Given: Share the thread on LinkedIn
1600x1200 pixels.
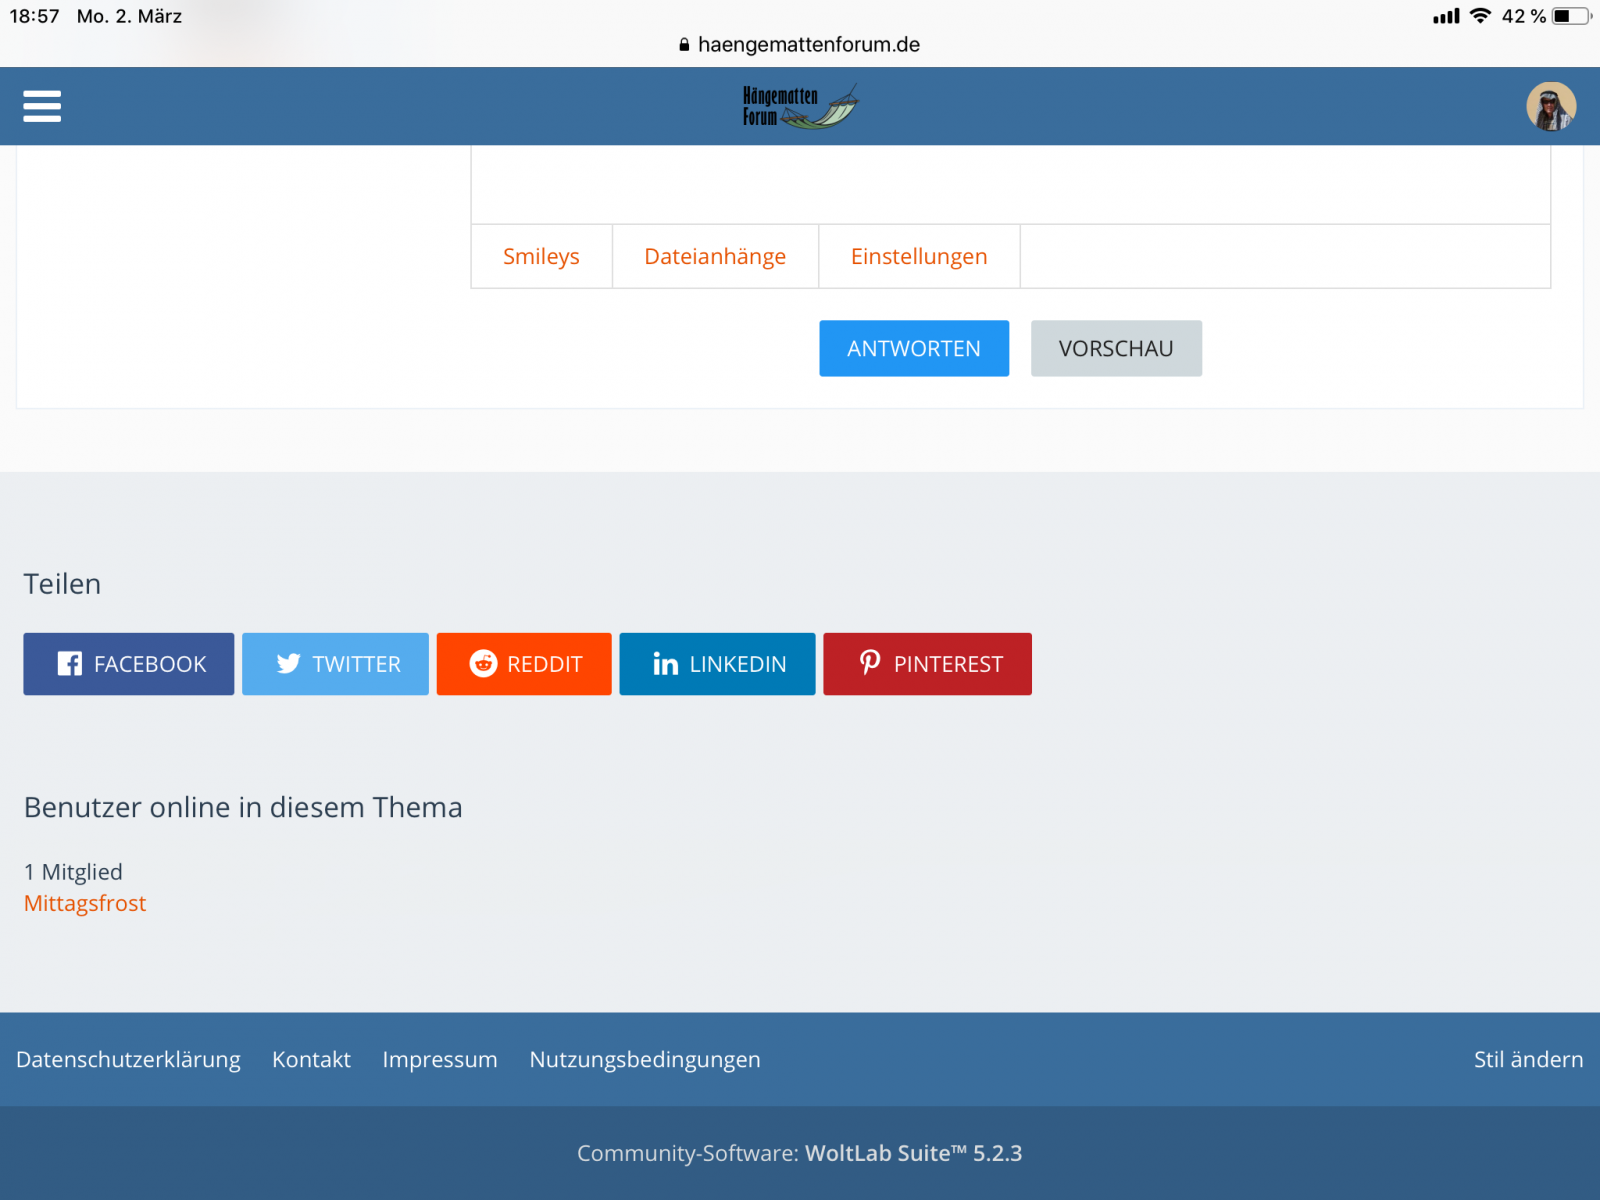Looking at the screenshot, I should tap(717, 664).
